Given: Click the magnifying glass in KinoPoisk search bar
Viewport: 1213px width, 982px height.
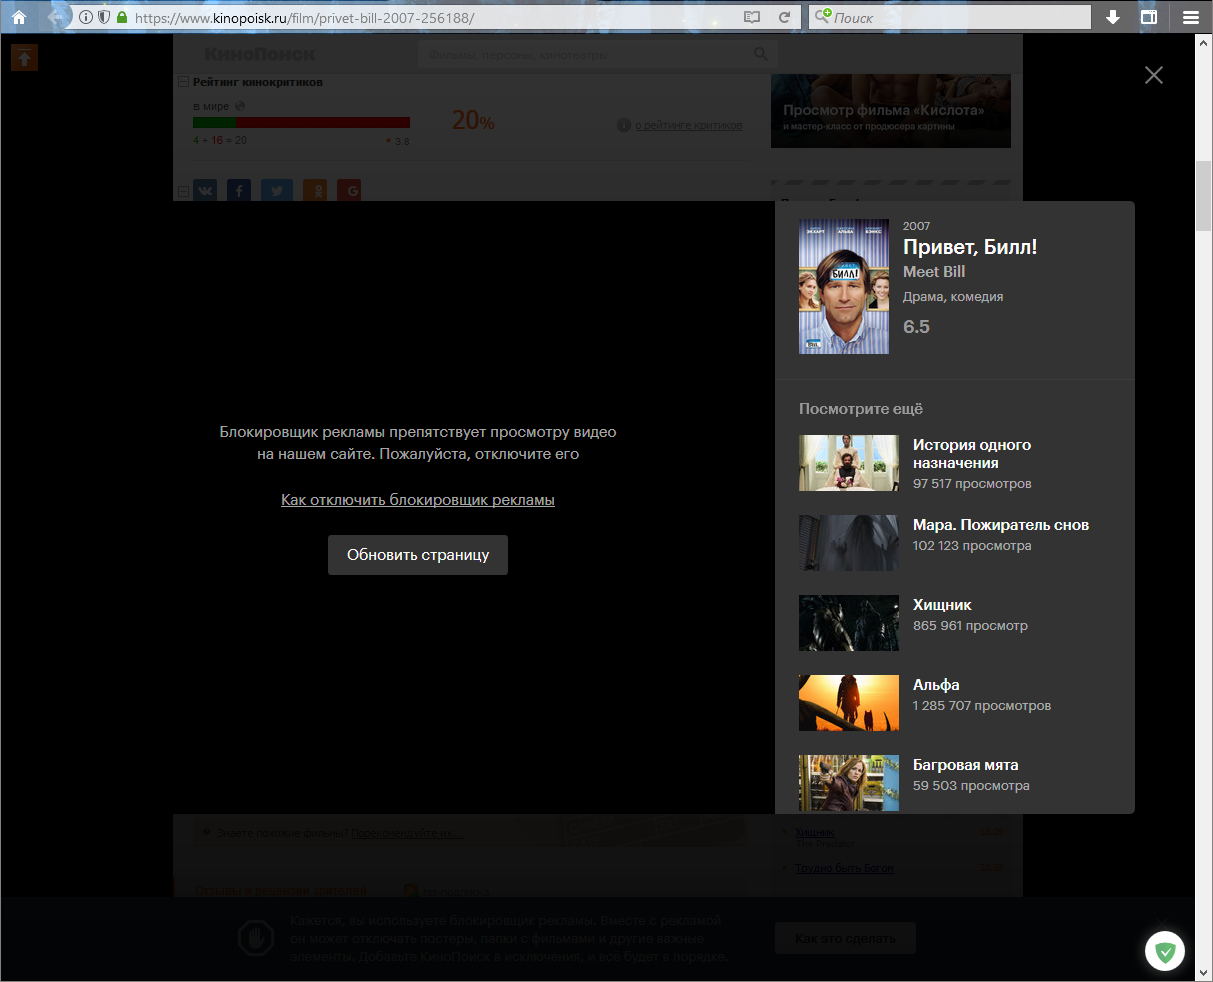Looking at the screenshot, I should coord(761,54).
